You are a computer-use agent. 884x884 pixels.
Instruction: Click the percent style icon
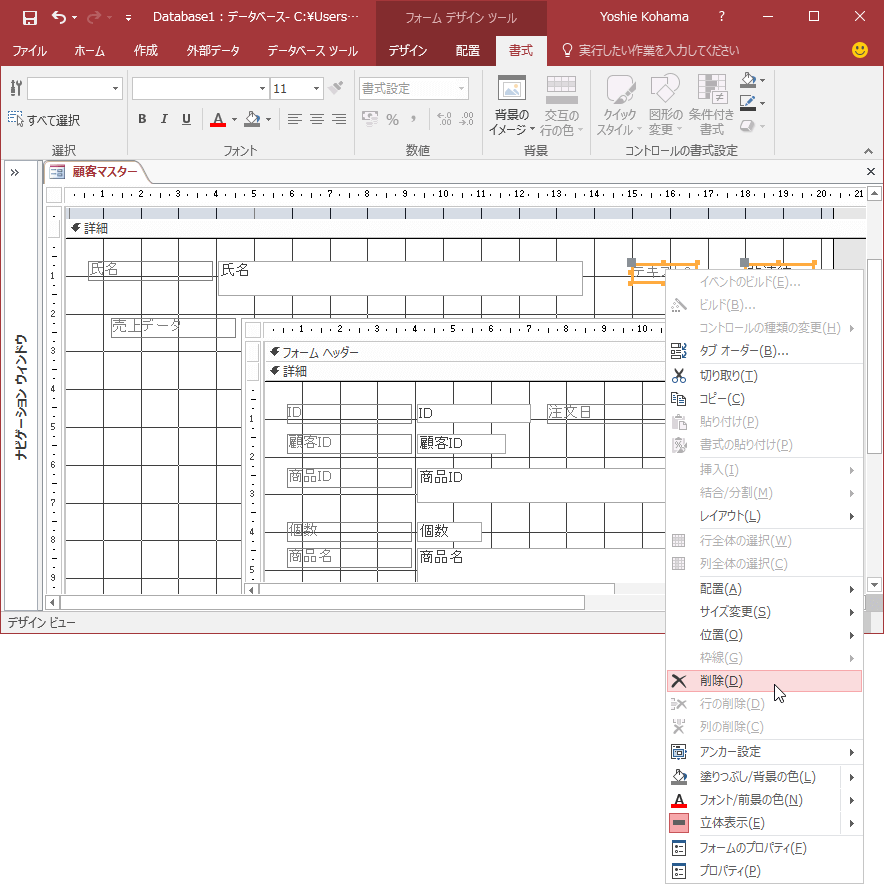pyautogui.click(x=392, y=119)
